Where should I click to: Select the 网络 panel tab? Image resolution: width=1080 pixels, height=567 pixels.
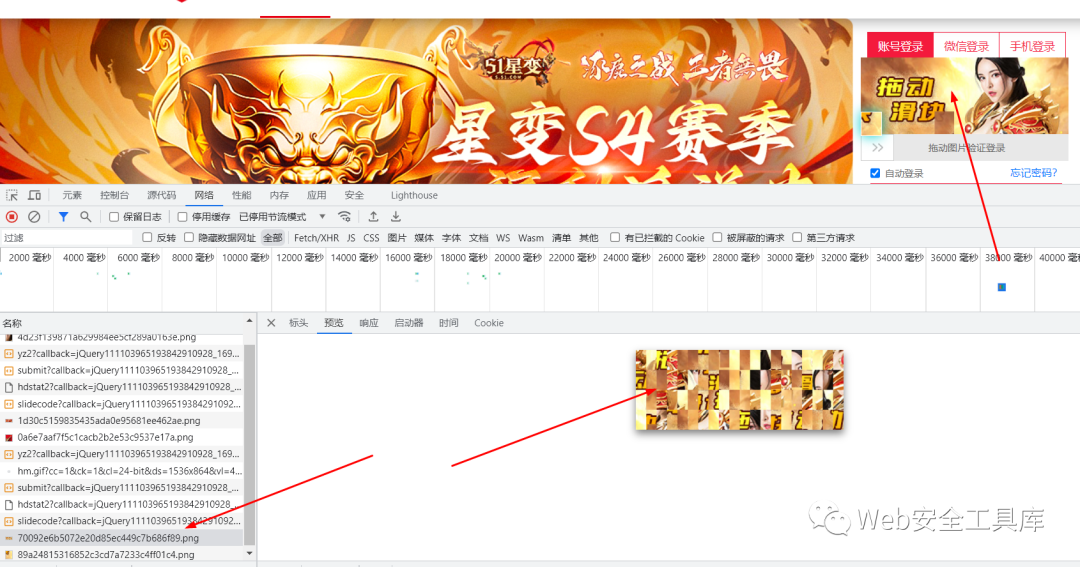[x=204, y=195]
